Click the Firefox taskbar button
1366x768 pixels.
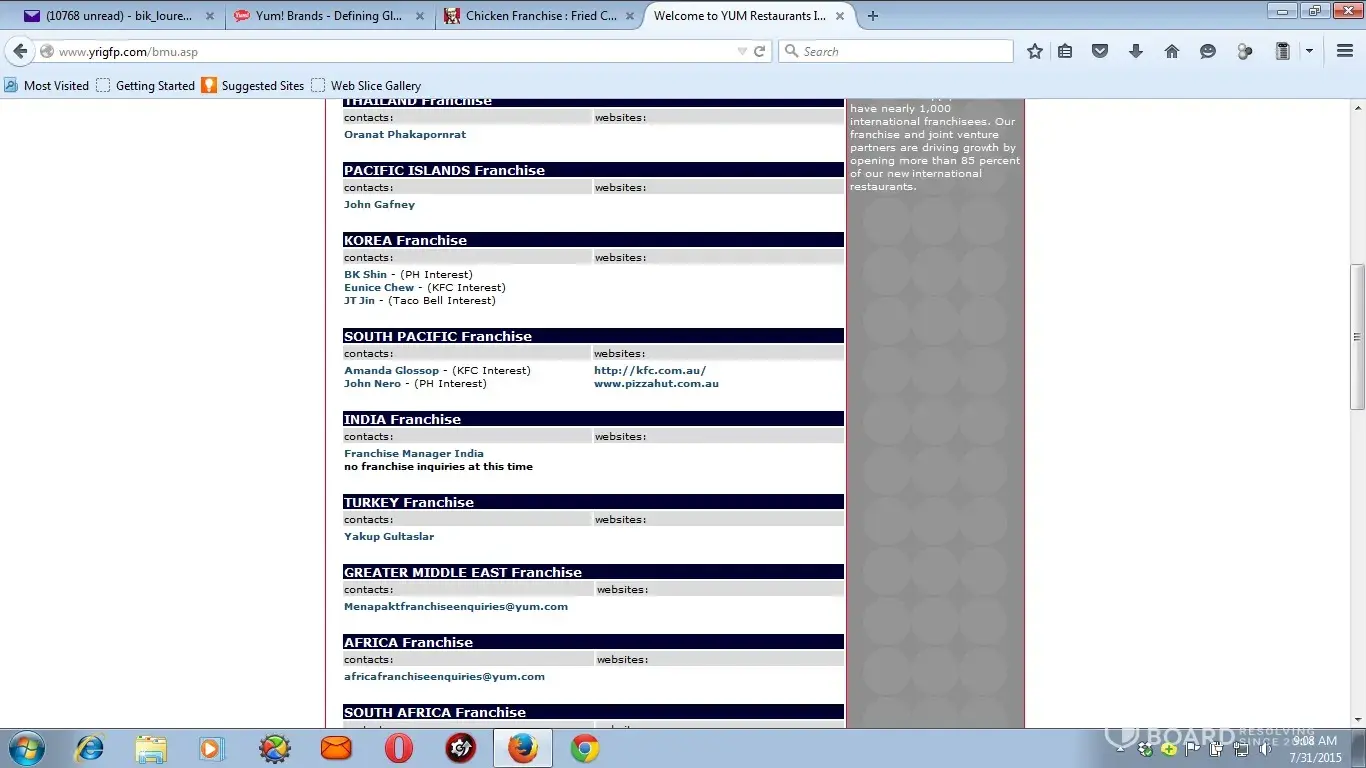(x=523, y=748)
